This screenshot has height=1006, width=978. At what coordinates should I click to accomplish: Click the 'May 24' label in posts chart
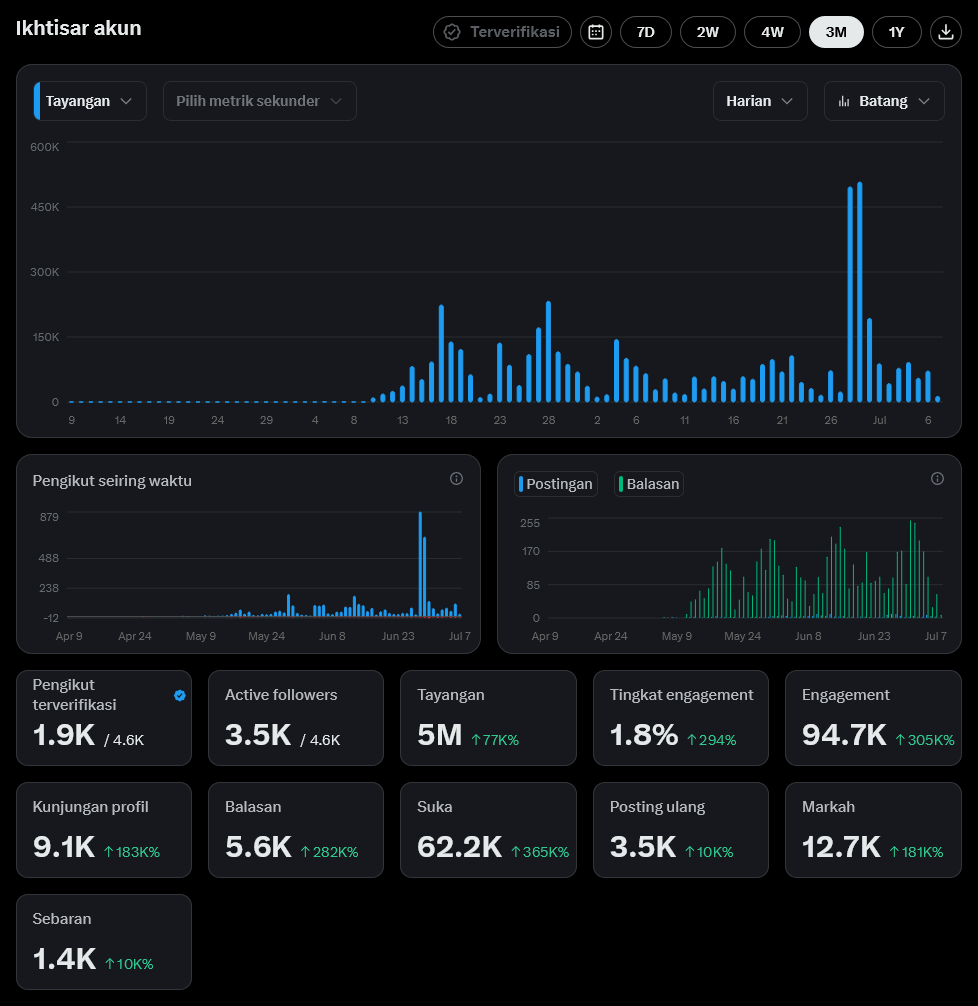742,636
